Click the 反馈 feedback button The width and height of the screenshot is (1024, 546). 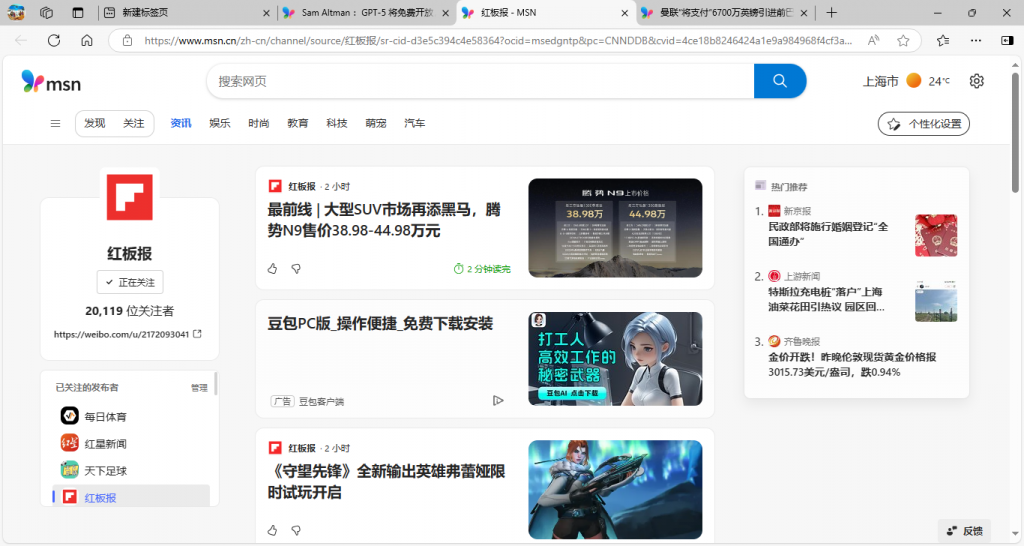point(965,531)
